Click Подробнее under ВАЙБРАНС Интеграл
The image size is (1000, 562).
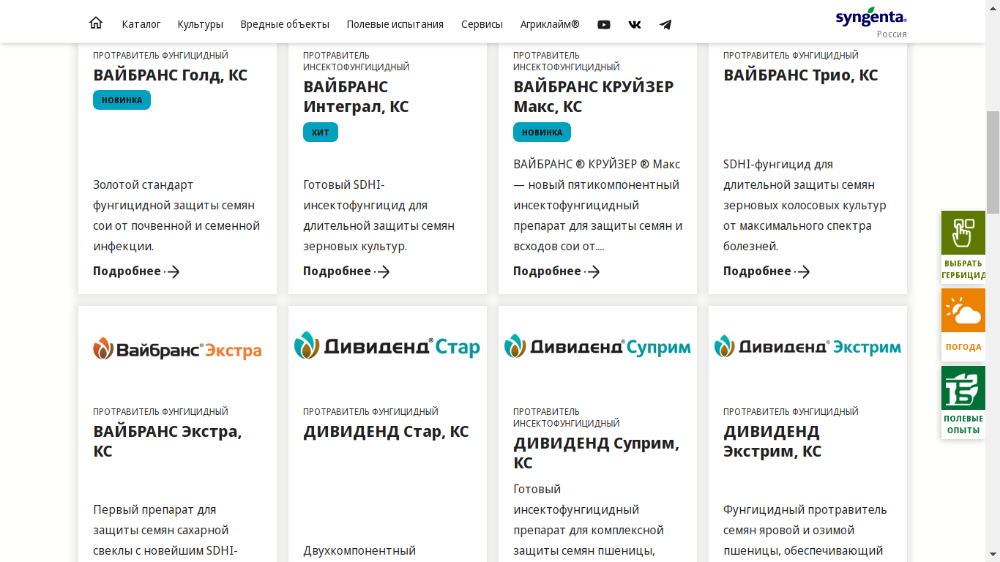click(346, 271)
